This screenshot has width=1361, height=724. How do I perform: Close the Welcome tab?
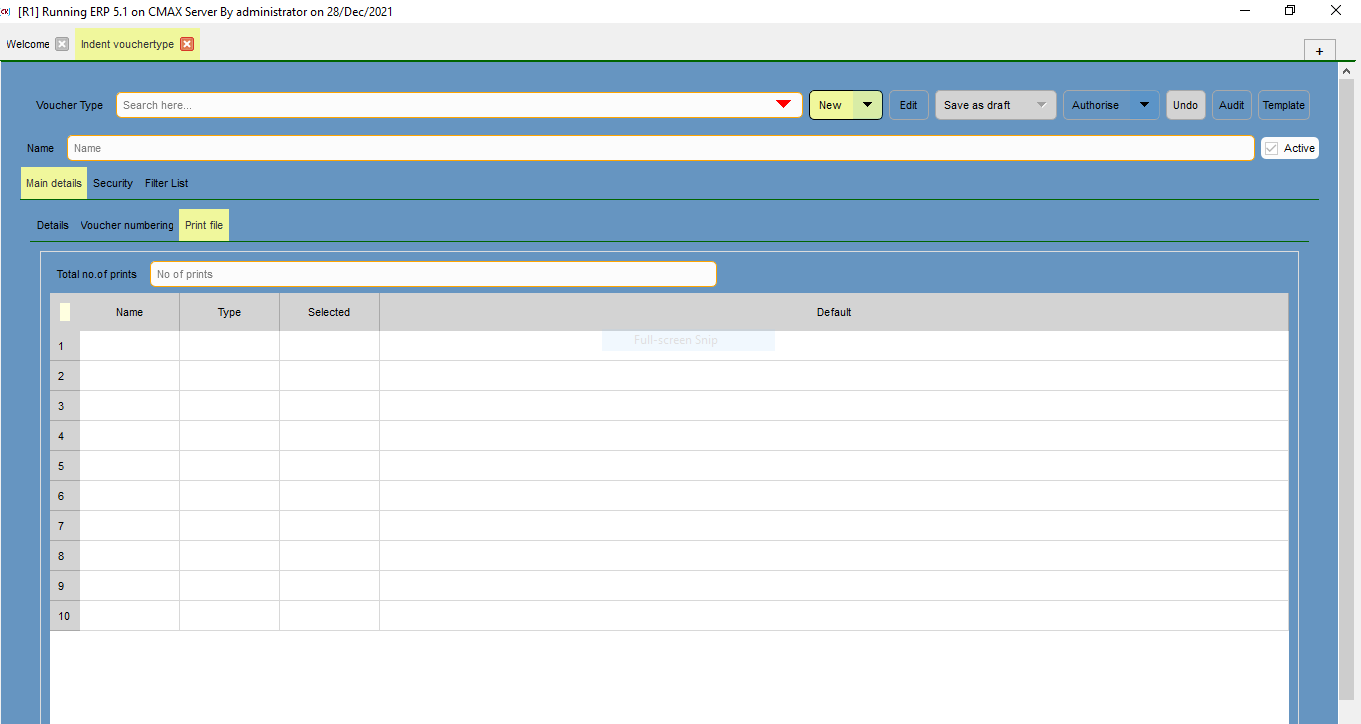tap(62, 44)
